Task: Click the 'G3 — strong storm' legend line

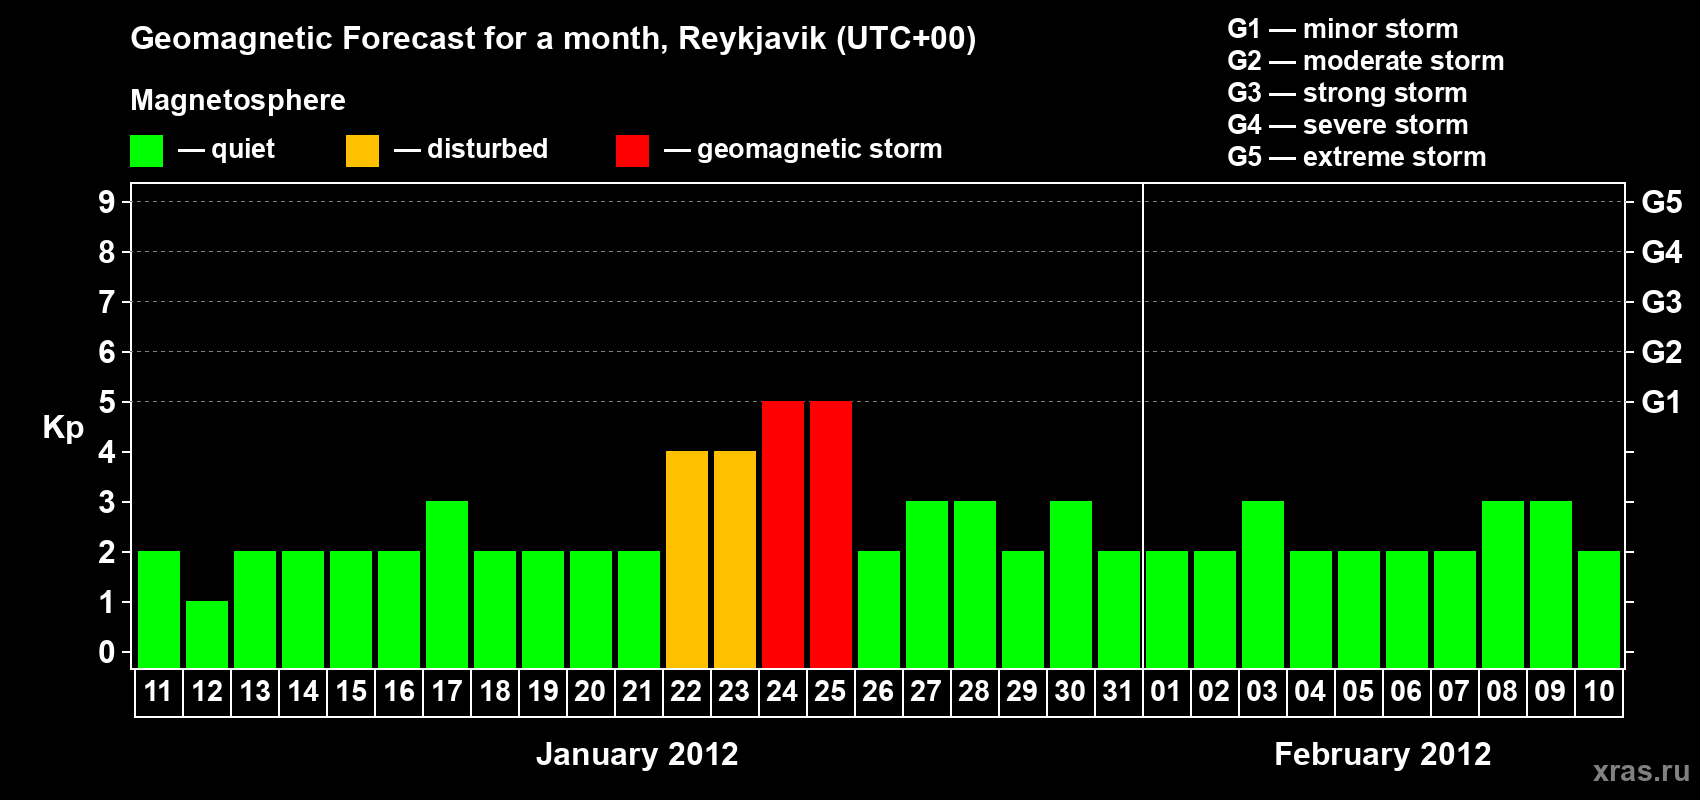Action: coord(1347,93)
